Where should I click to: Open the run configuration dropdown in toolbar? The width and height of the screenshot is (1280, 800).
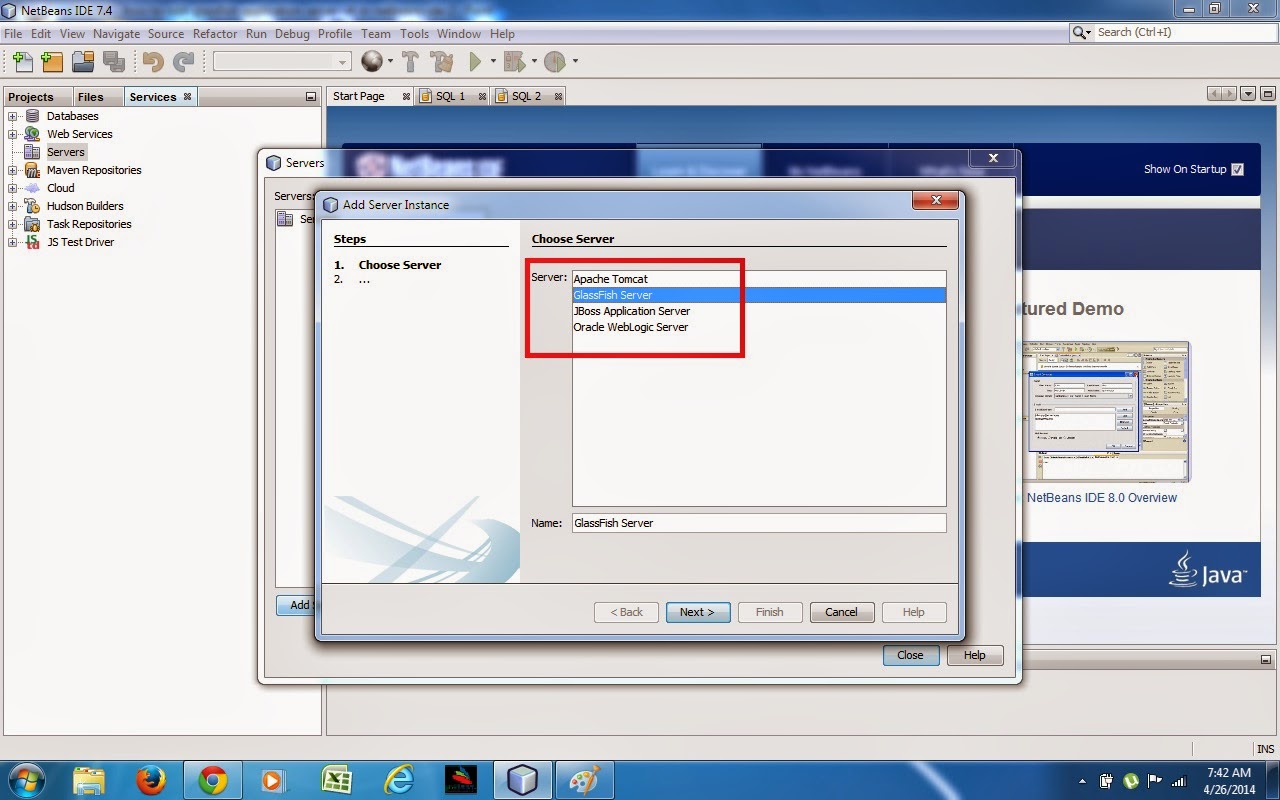[343, 61]
